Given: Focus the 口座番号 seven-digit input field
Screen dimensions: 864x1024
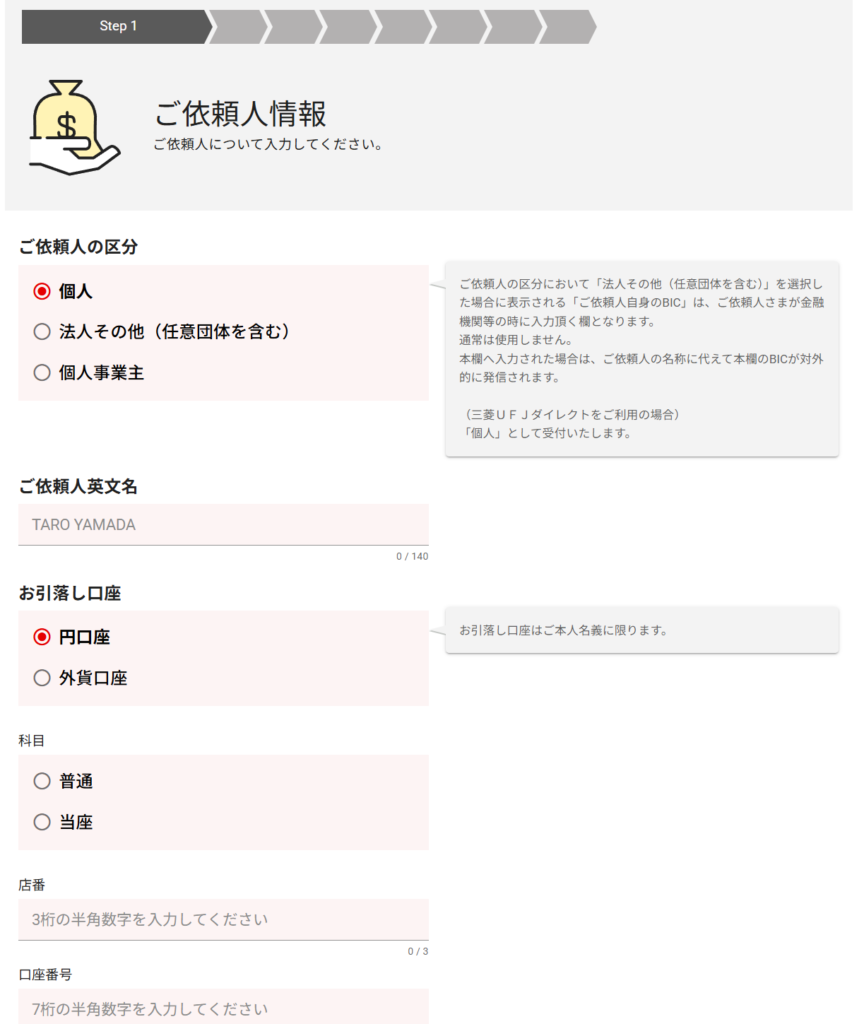Looking at the screenshot, I should (223, 1006).
